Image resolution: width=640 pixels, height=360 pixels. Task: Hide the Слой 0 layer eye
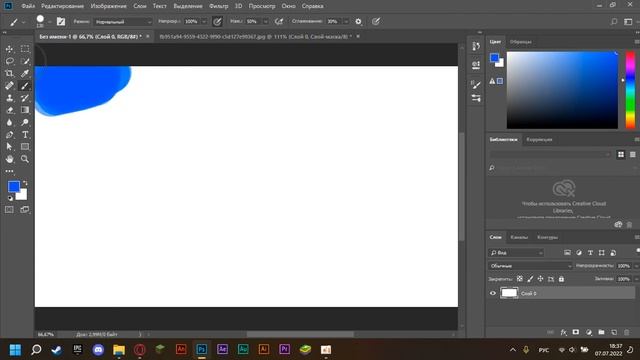493,293
